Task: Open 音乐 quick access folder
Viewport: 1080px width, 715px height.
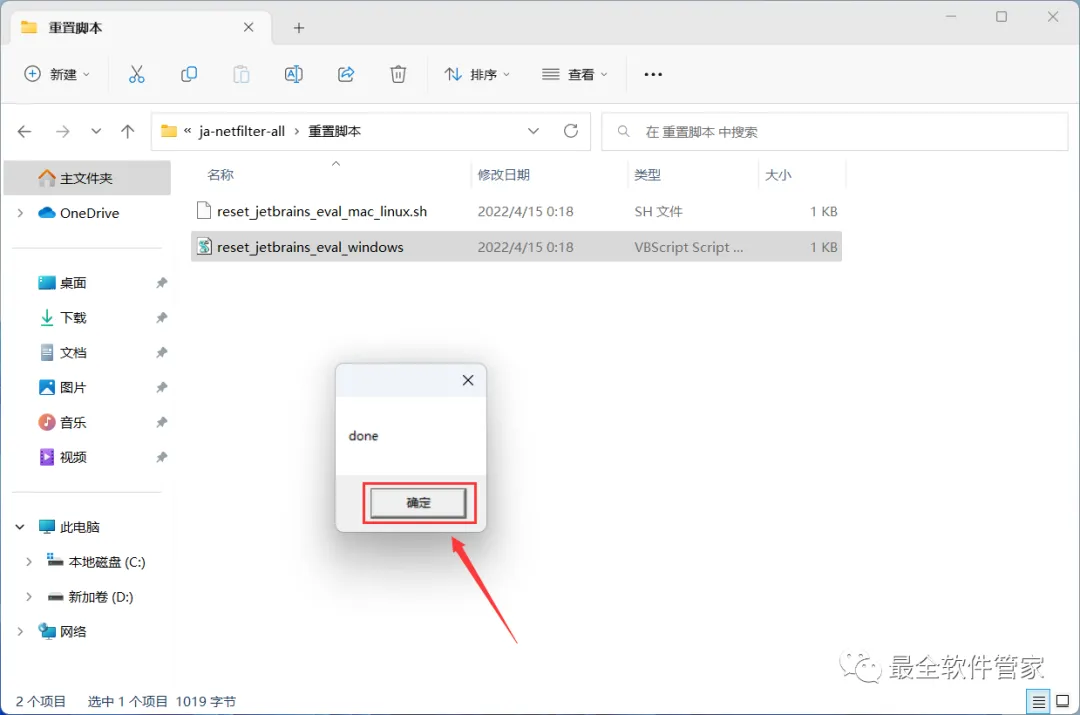Action: (x=73, y=422)
